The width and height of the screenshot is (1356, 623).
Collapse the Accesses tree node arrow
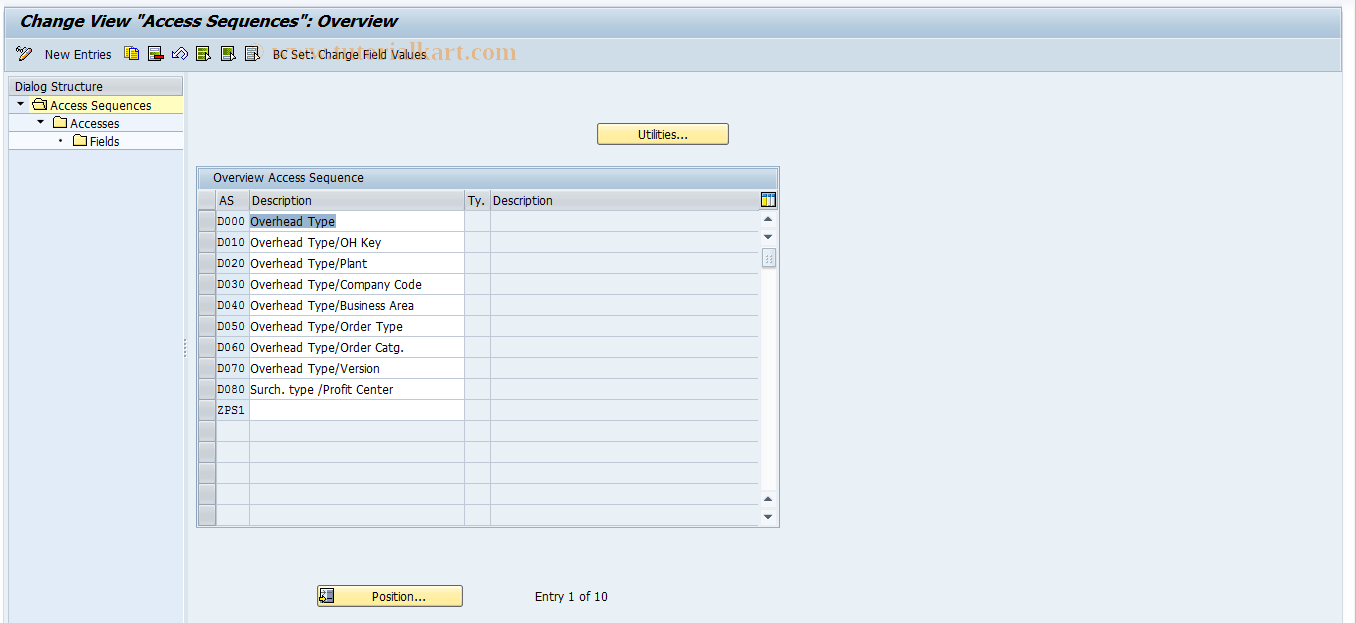tap(40, 122)
